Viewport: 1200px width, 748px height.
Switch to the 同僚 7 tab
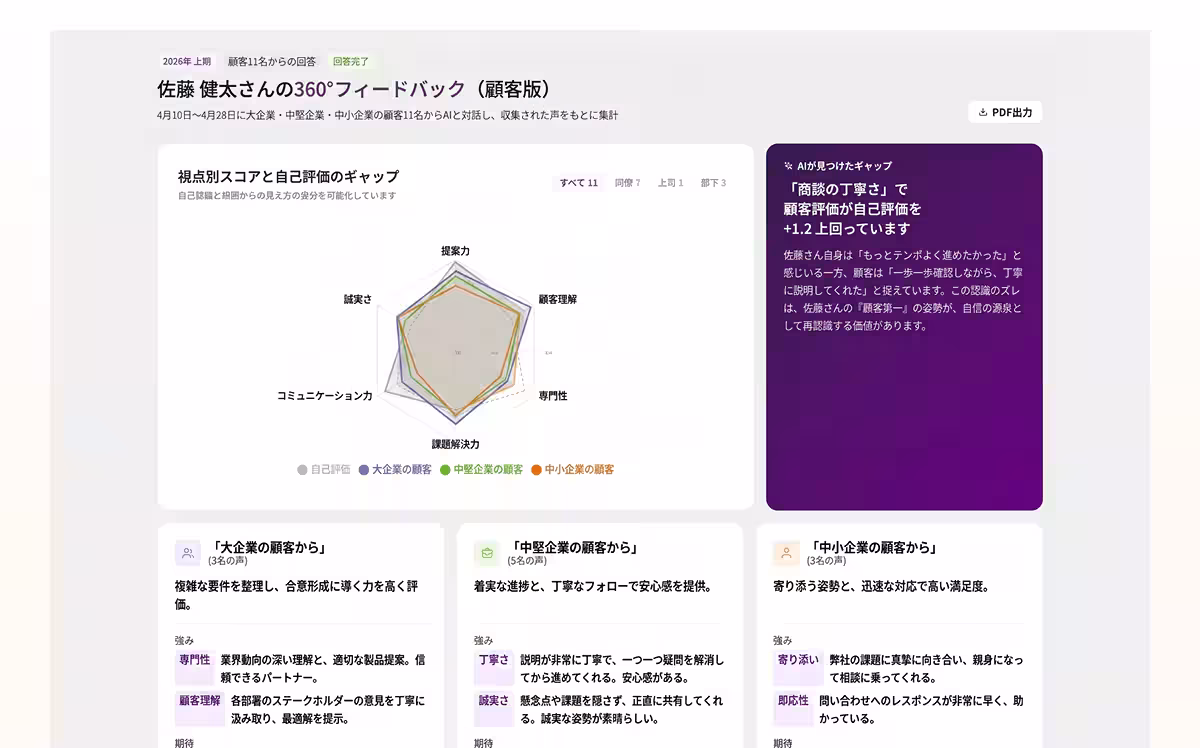[x=628, y=183]
